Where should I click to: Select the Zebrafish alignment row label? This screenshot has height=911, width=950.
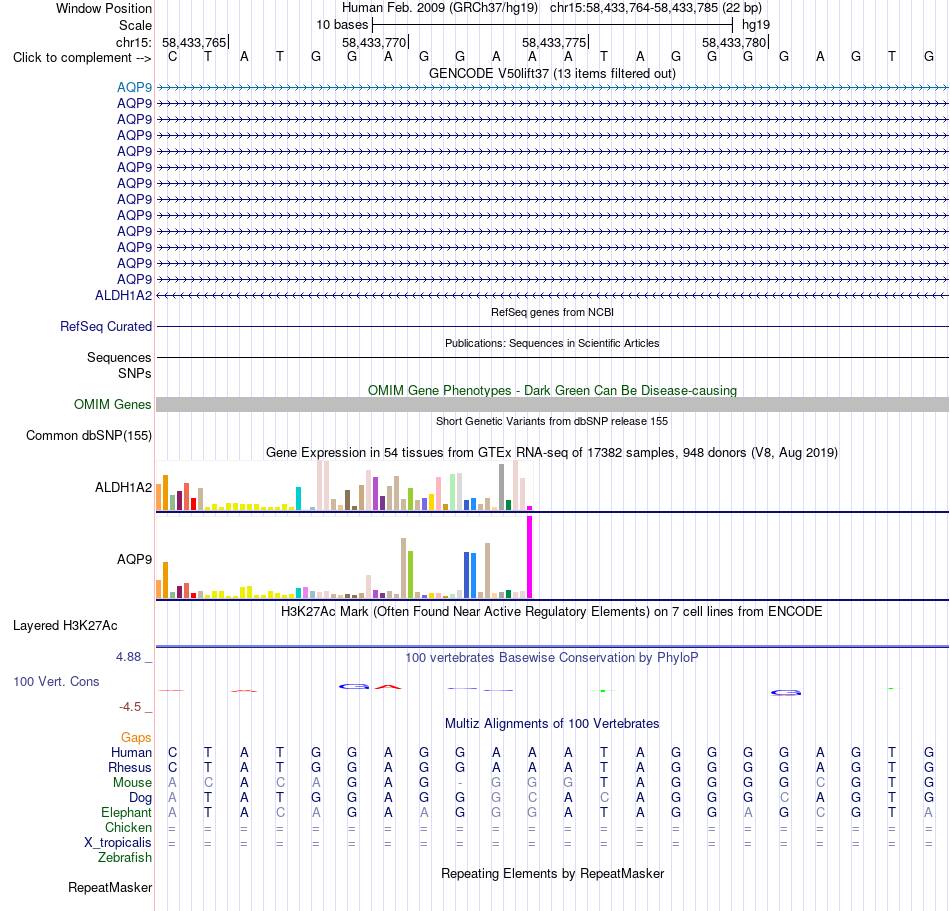[125, 858]
